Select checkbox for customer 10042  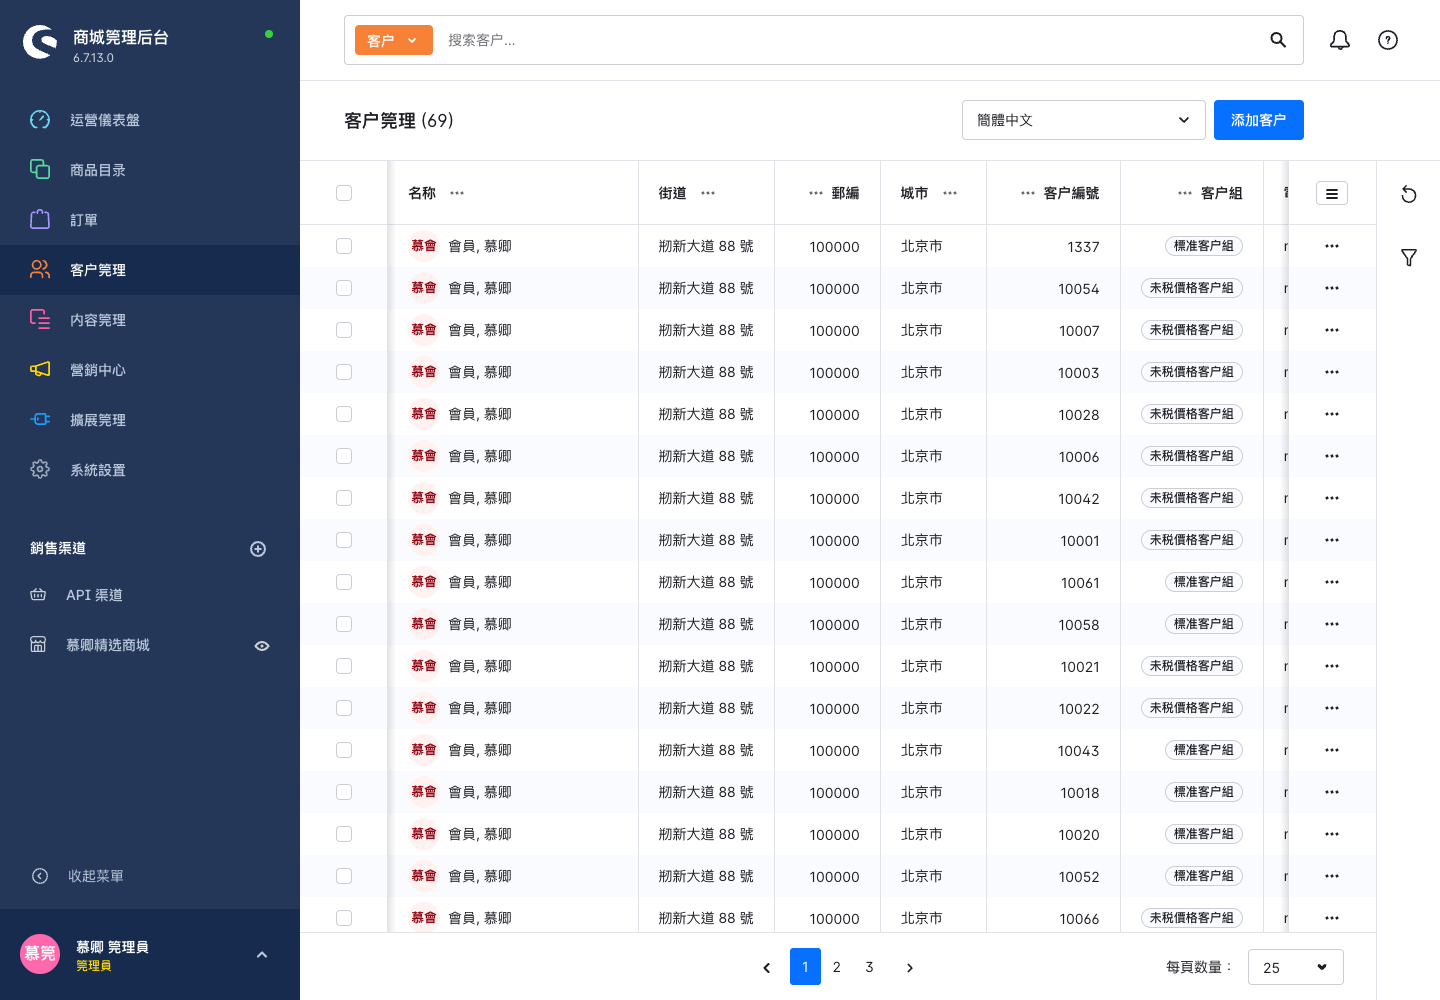pos(344,498)
